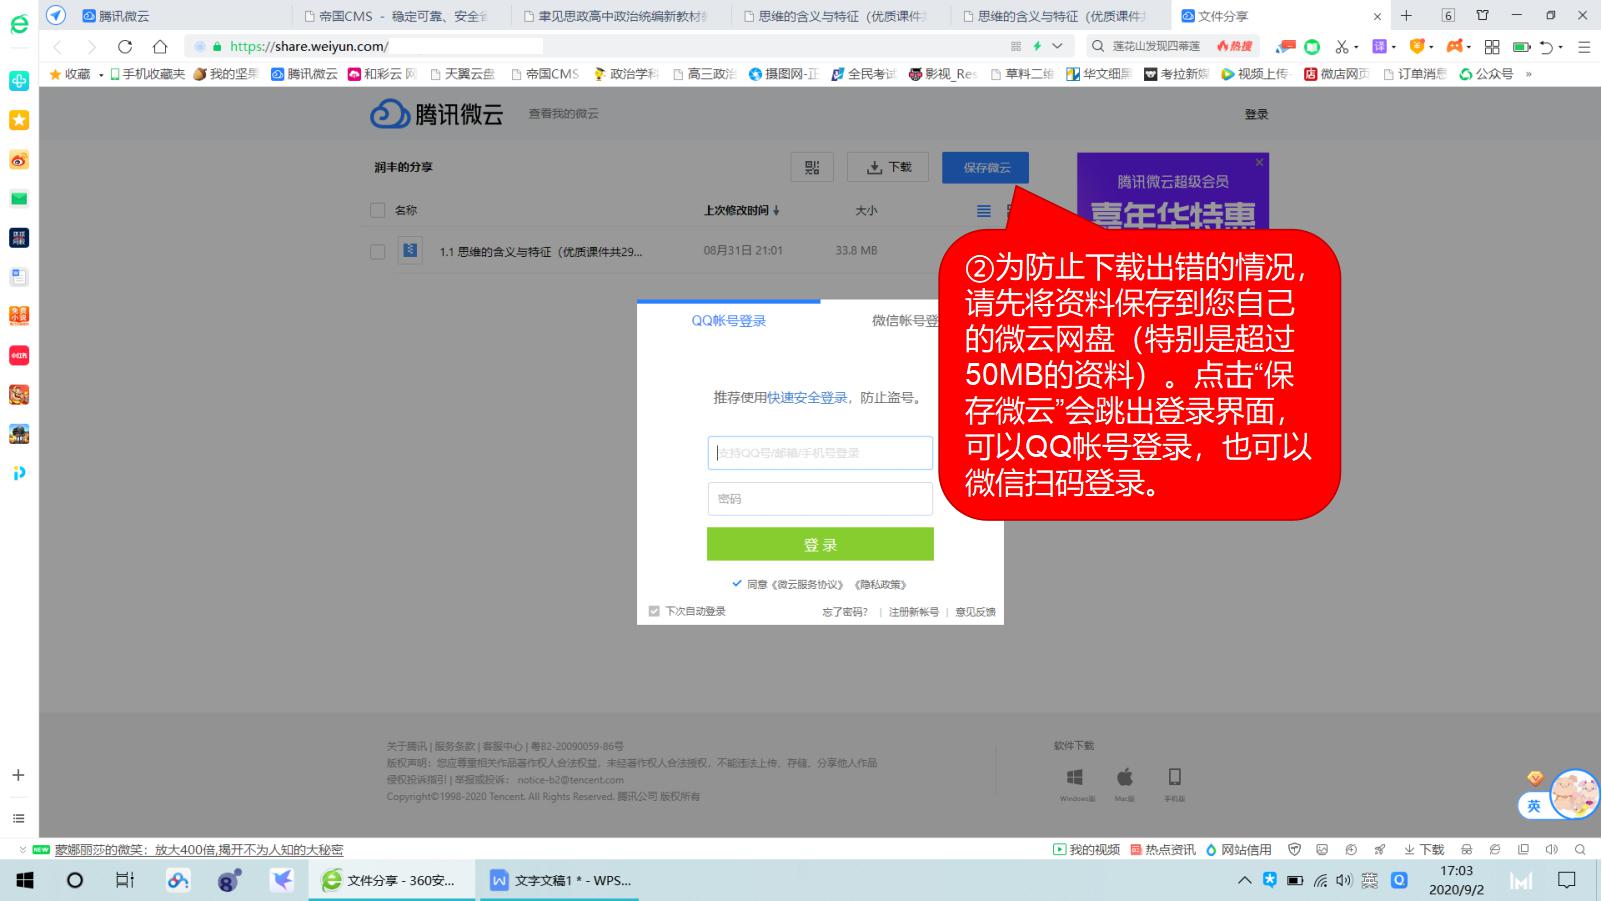
Task: Open the purple translate extension icon
Action: 1380,46
